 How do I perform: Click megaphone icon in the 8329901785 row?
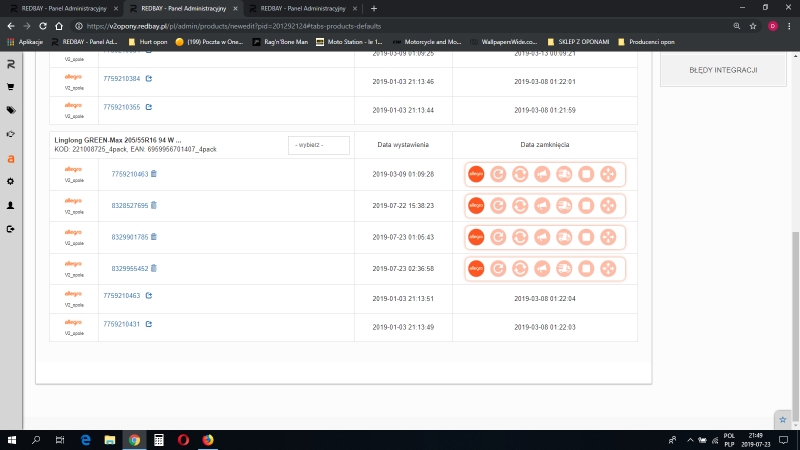tap(541, 237)
